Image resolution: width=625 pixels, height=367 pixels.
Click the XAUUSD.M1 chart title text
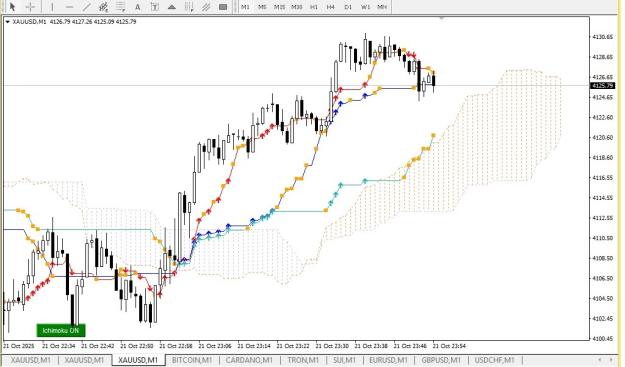tap(29, 22)
